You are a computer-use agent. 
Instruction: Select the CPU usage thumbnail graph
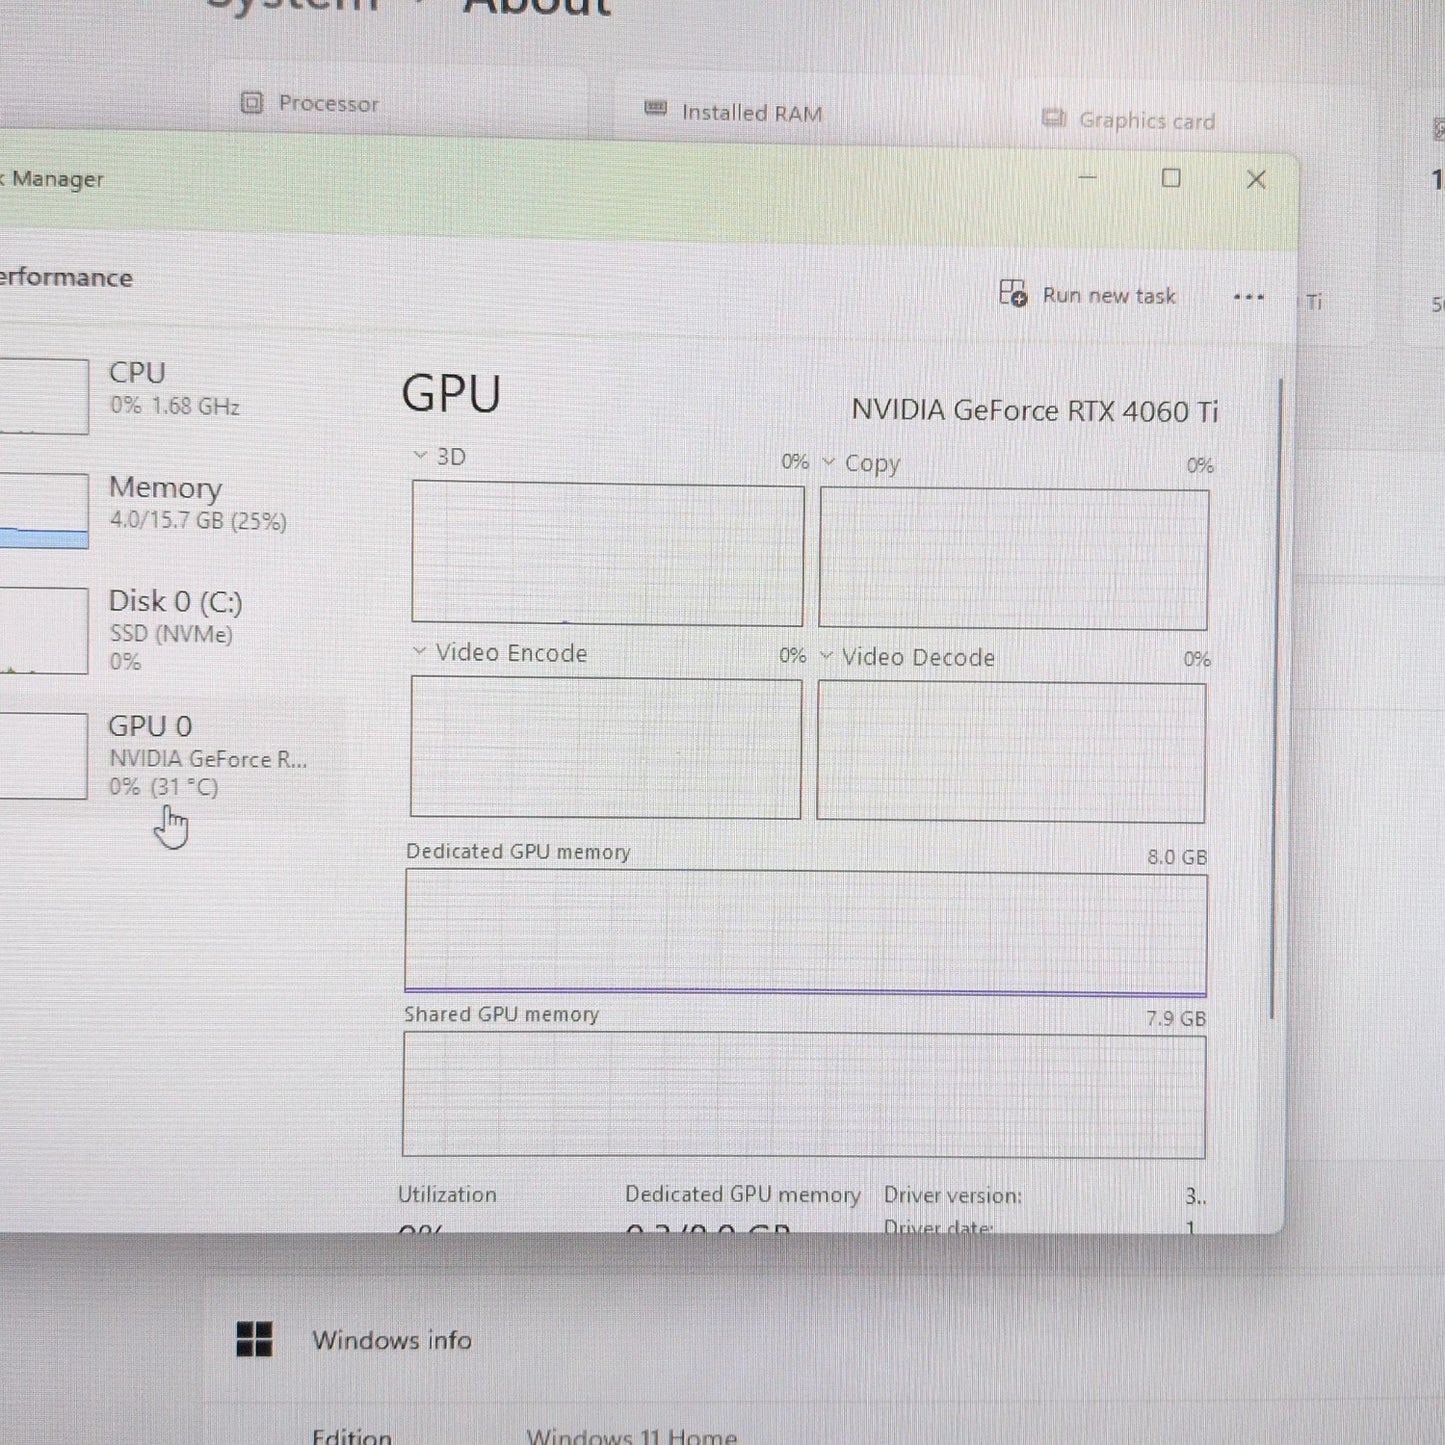[44, 396]
